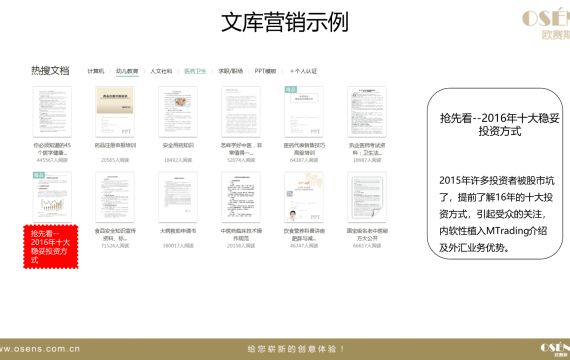Go to the 求职/职场 tab
Viewport: 570px width, 360px height.
pyautogui.click(x=230, y=71)
